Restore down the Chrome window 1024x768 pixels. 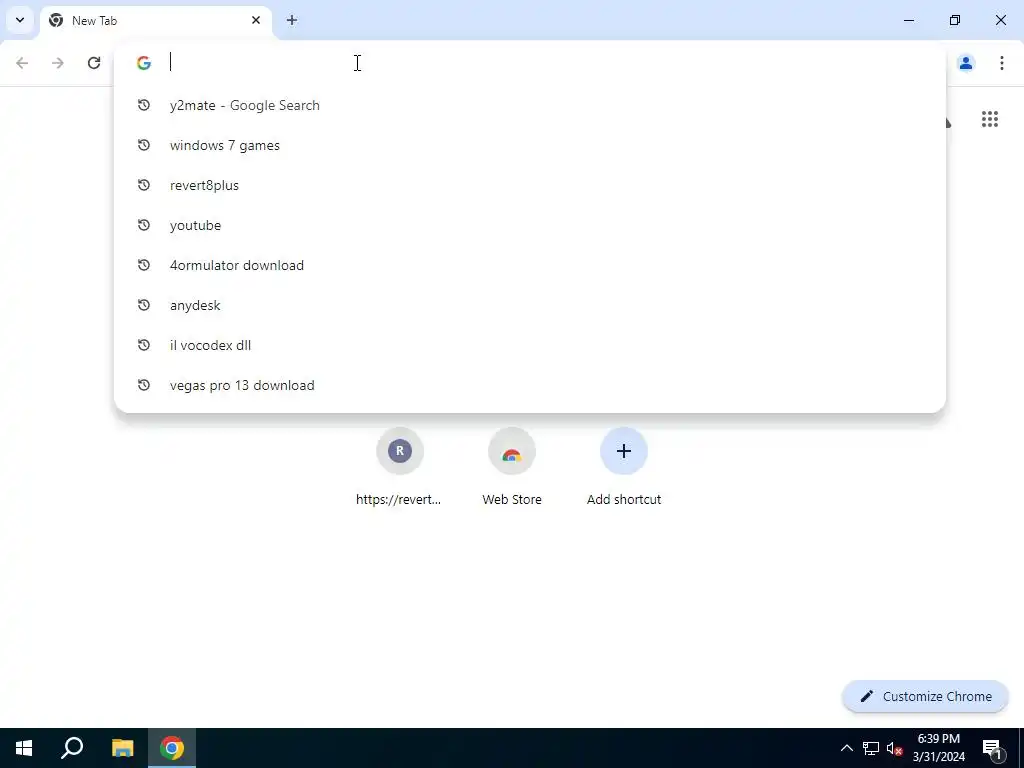click(955, 20)
